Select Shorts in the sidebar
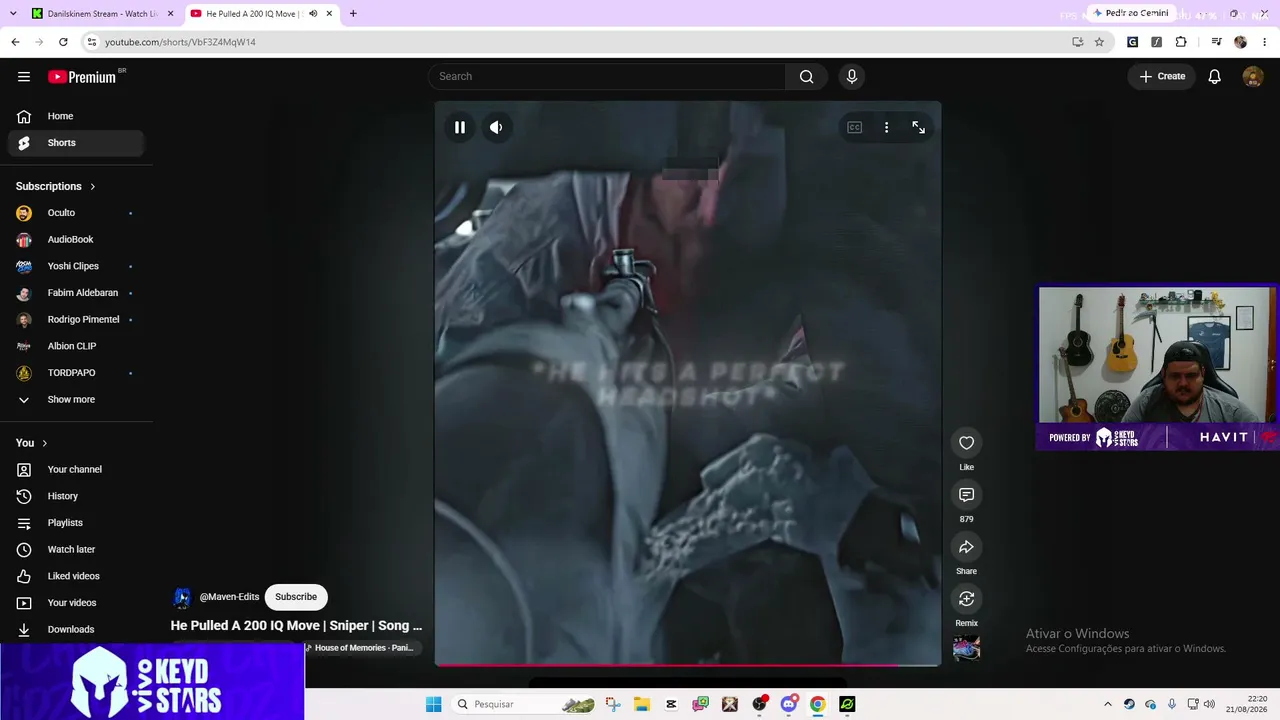The width and height of the screenshot is (1280, 720). [x=76, y=143]
